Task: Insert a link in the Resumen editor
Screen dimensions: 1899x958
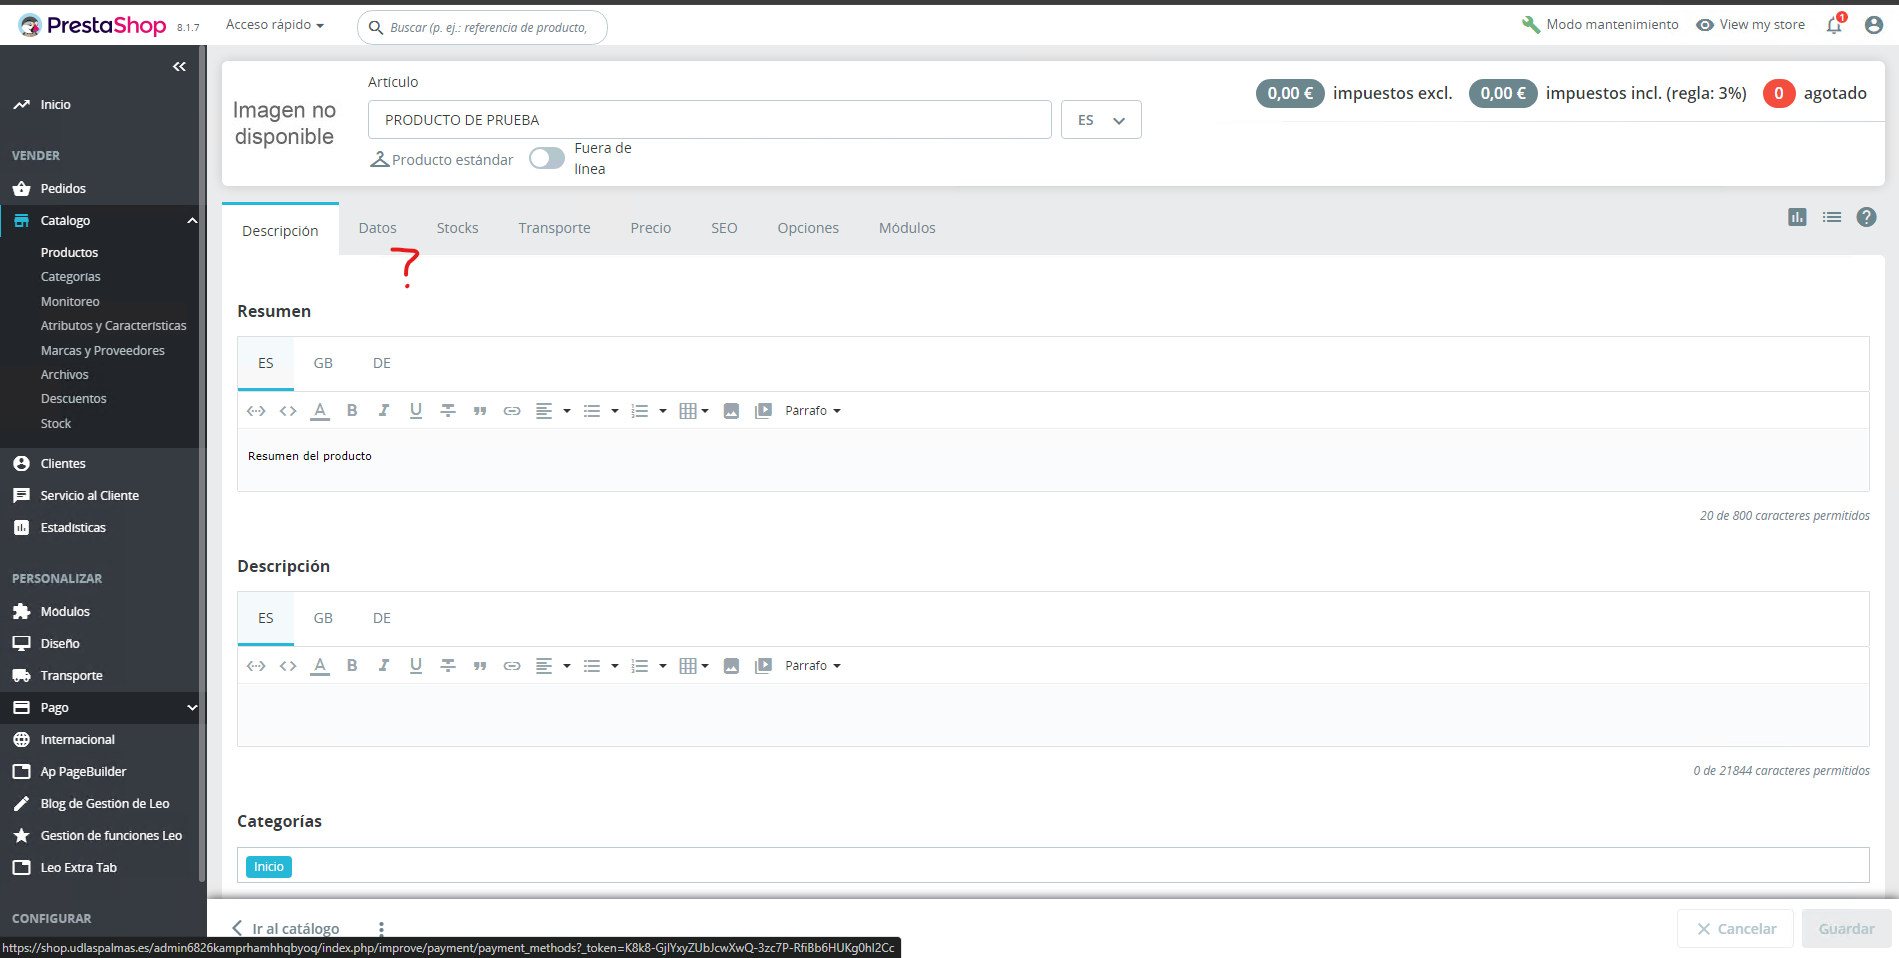Action: (x=512, y=410)
